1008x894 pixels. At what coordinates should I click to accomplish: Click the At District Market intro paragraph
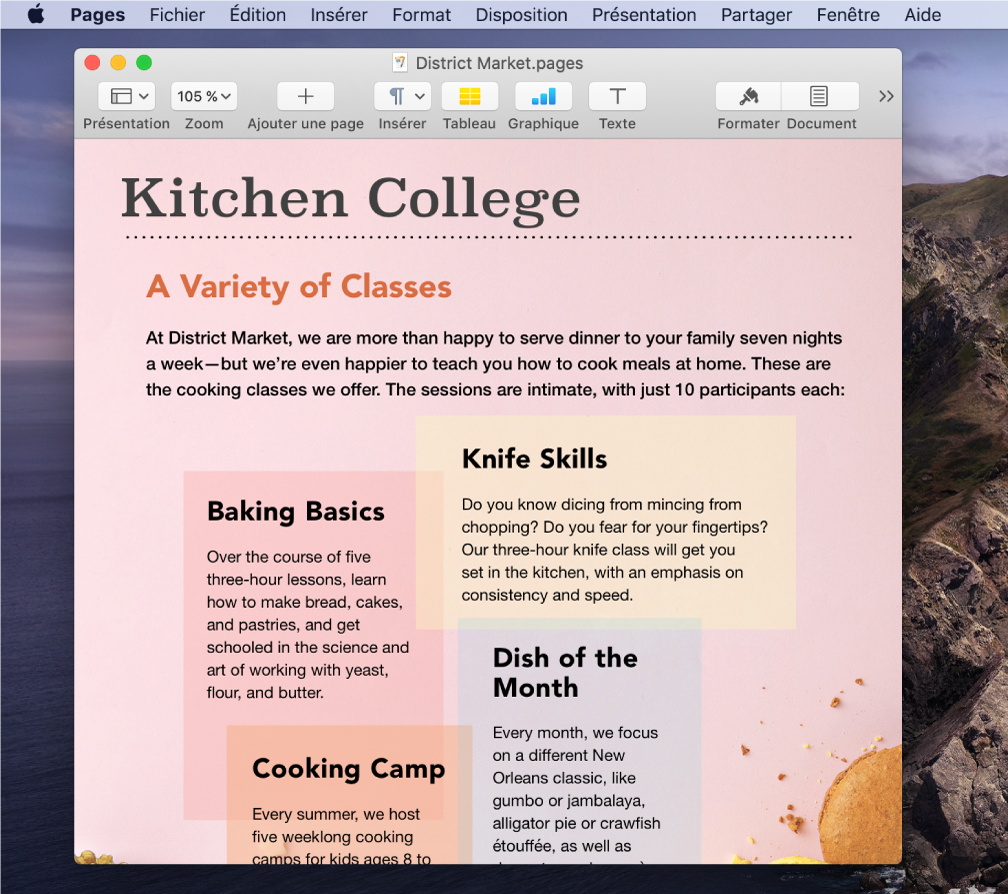tap(495, 364)
